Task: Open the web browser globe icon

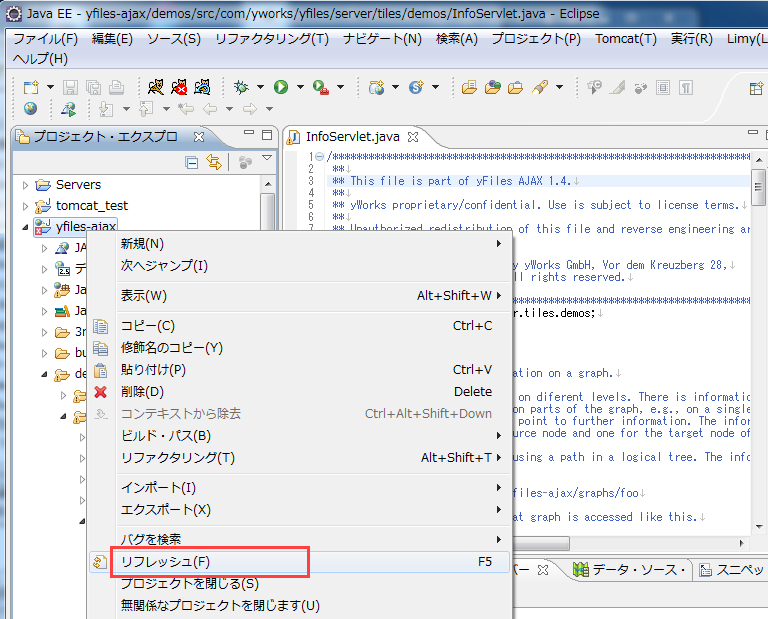Action: click(x=30, y=109)
